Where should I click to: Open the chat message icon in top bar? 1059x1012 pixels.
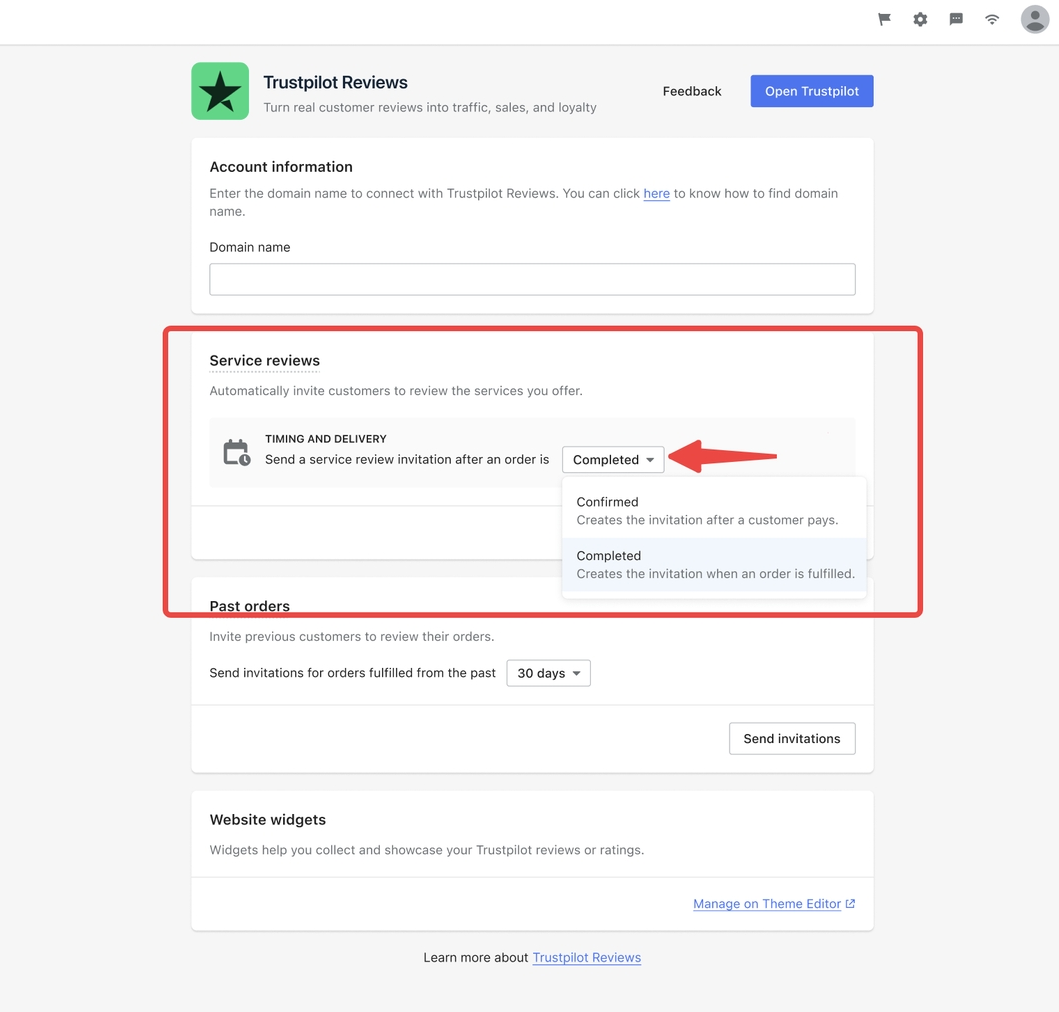click(956, 19)
